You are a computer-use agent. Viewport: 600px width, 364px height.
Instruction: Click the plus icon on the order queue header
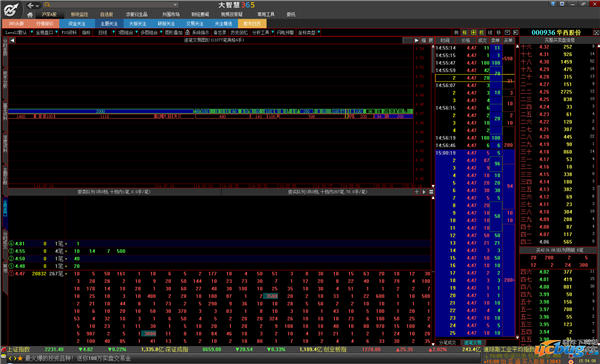pyautogui.click(x=417, y=192)
